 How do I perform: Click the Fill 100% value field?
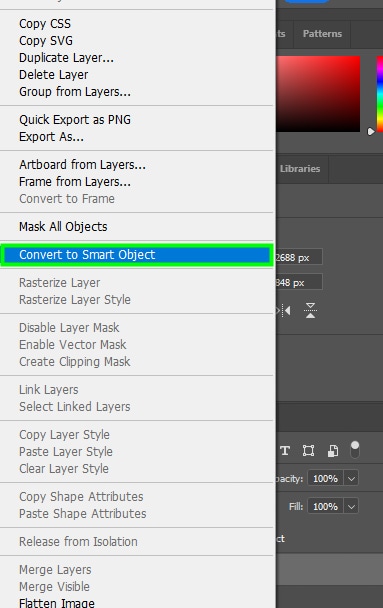pyautogui.click(x=325, y=506)
